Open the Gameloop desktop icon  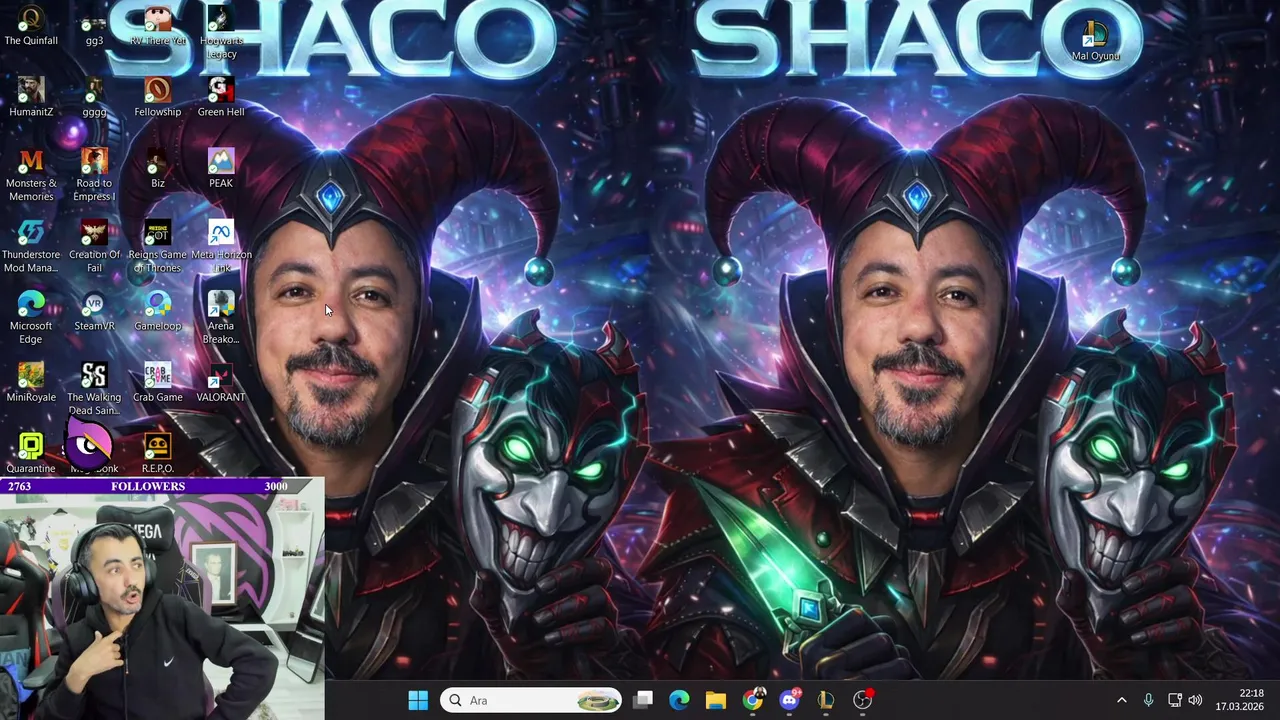(158, 311)
